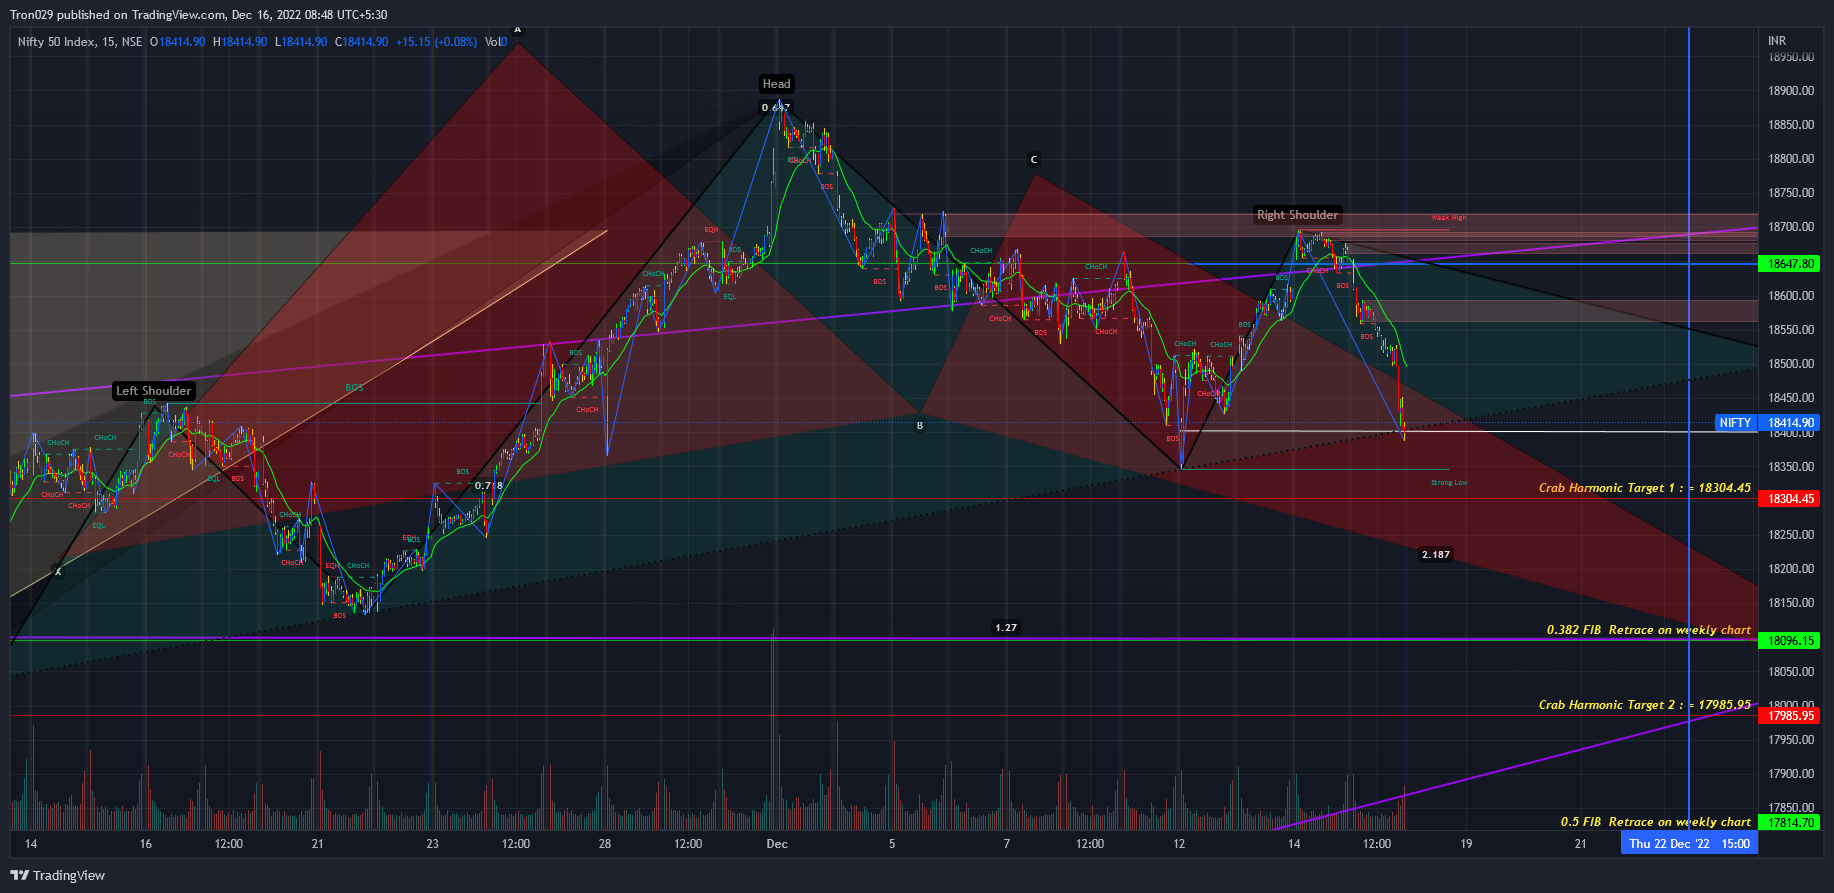Click the 16 date label on time axis
Screen dimensions: 1834x893
tap(146, 844)
